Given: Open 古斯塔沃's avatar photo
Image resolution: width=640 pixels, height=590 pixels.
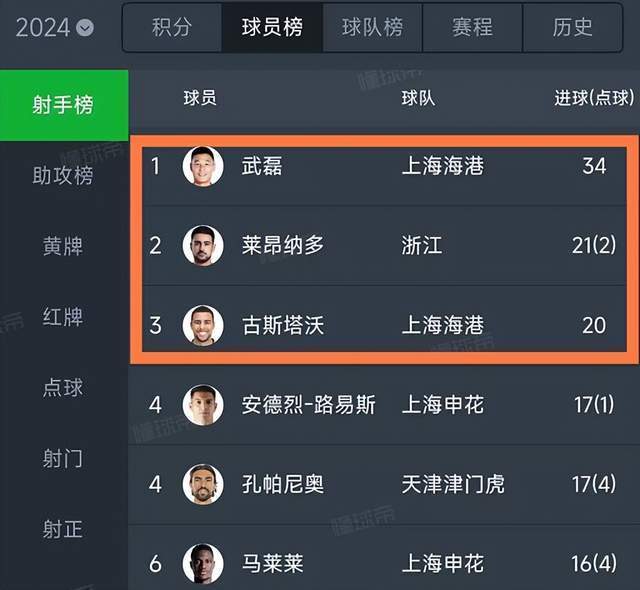Looking at the screenshot, I should coord(203,325).
